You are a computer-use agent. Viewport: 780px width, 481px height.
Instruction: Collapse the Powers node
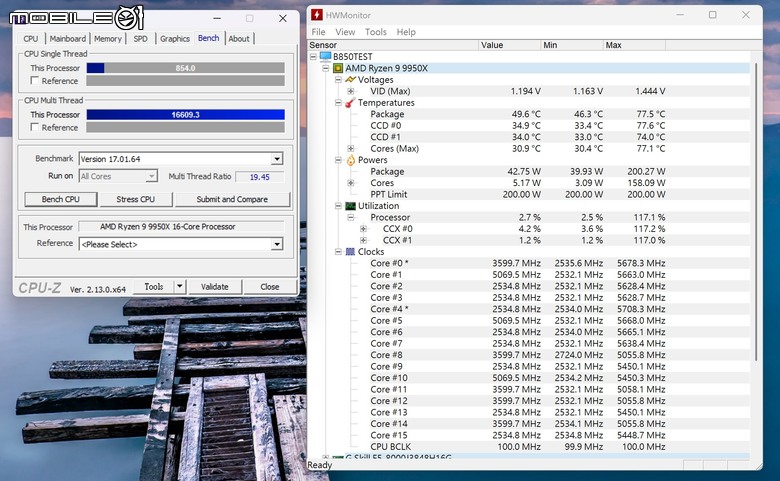point(338,160)
